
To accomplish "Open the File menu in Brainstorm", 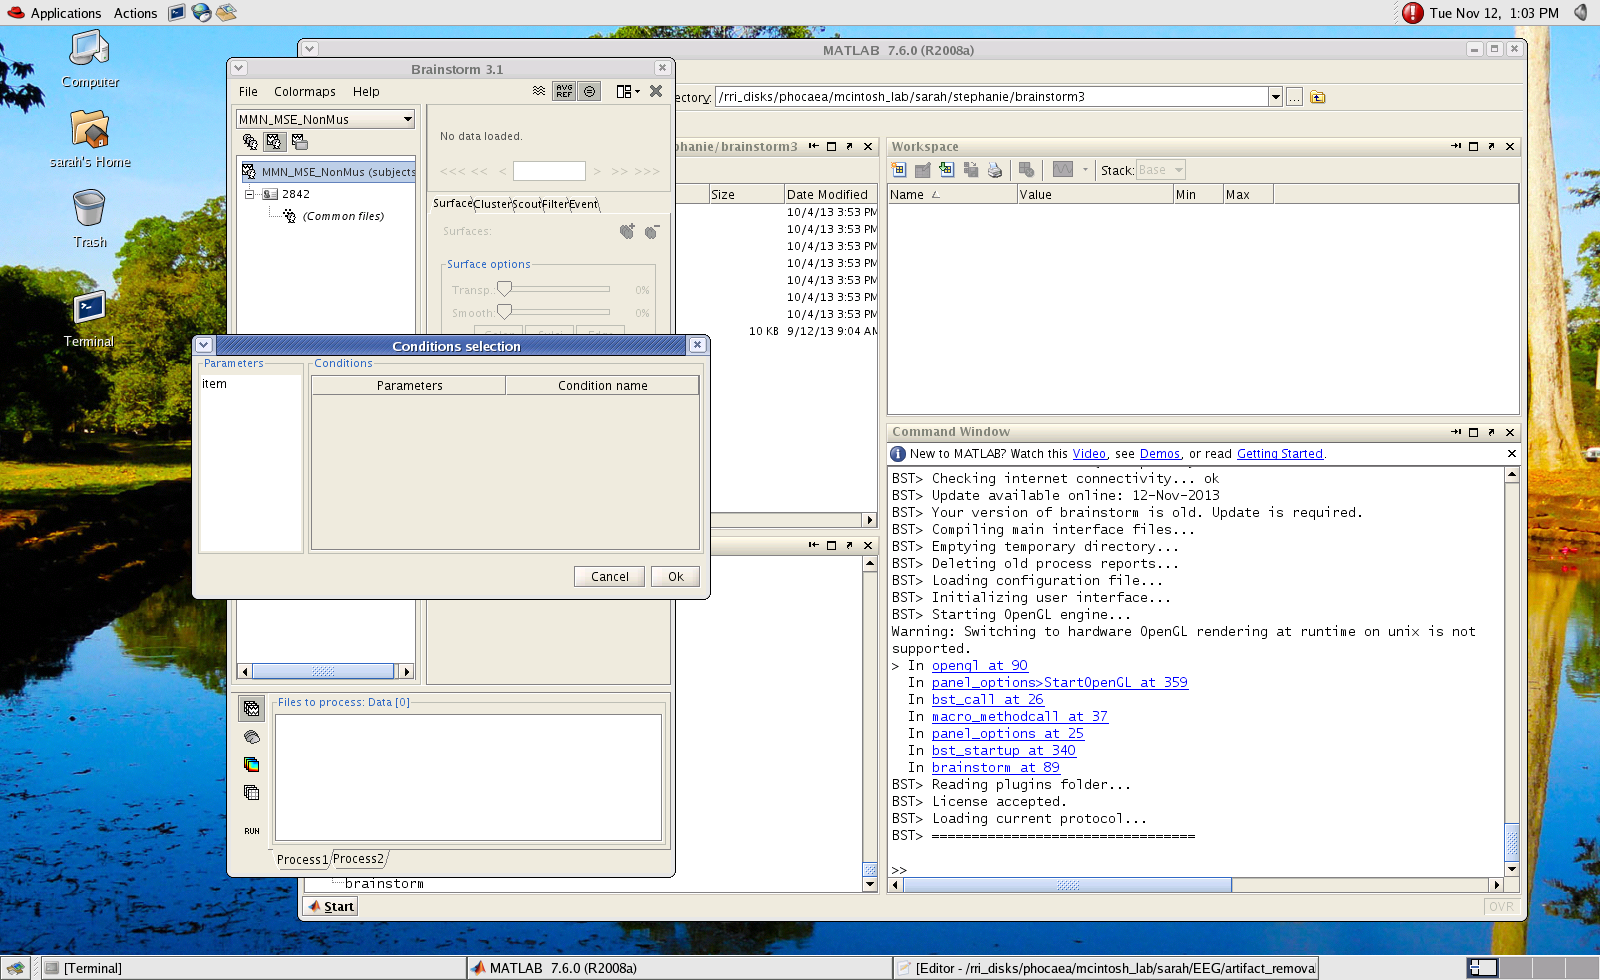I will pos(248,91).
